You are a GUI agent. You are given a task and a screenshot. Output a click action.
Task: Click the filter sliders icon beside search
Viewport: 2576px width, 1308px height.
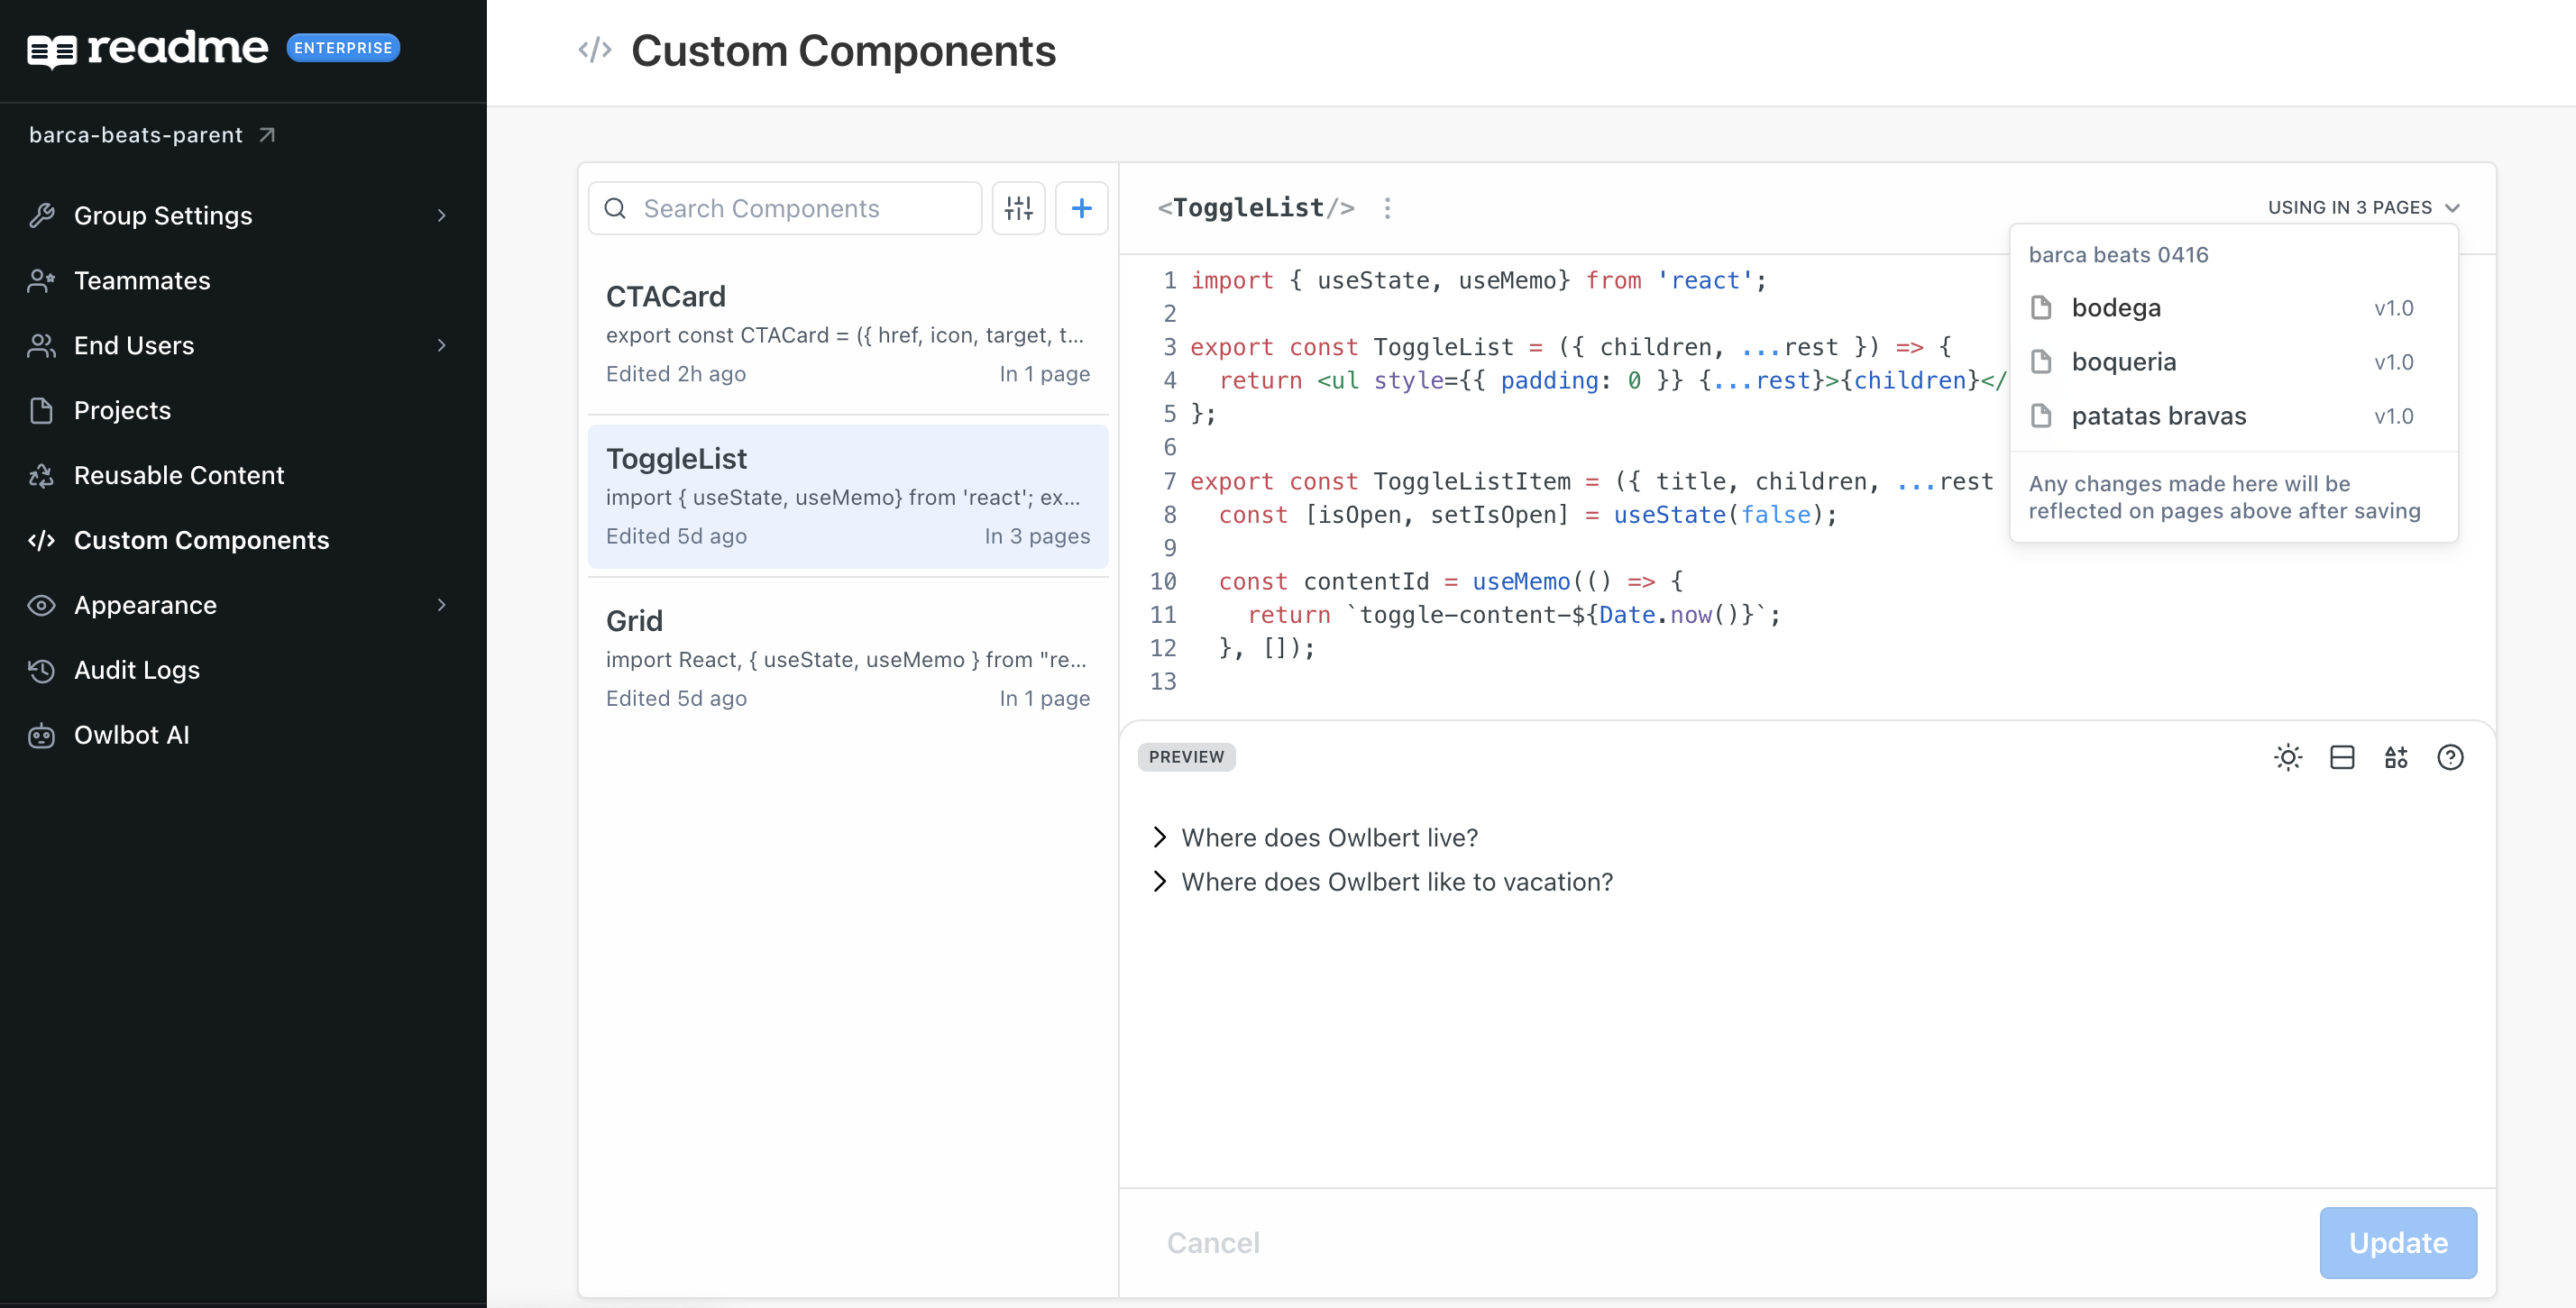(x=1018, y=208)
